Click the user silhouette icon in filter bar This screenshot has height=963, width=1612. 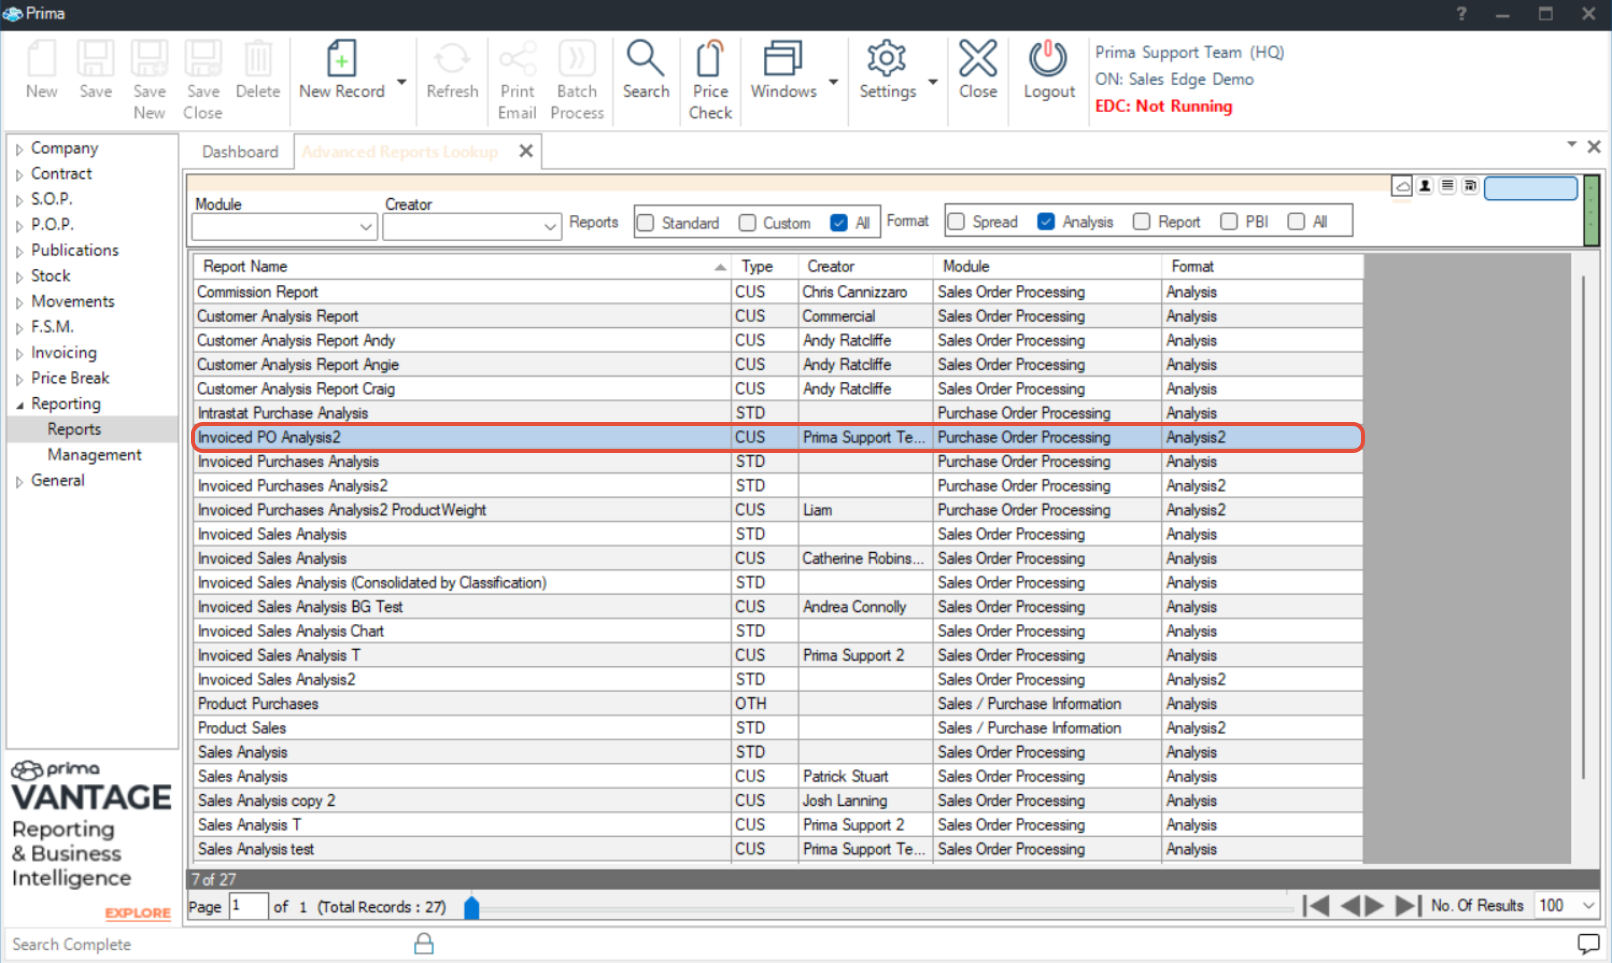coord(1425,186)
